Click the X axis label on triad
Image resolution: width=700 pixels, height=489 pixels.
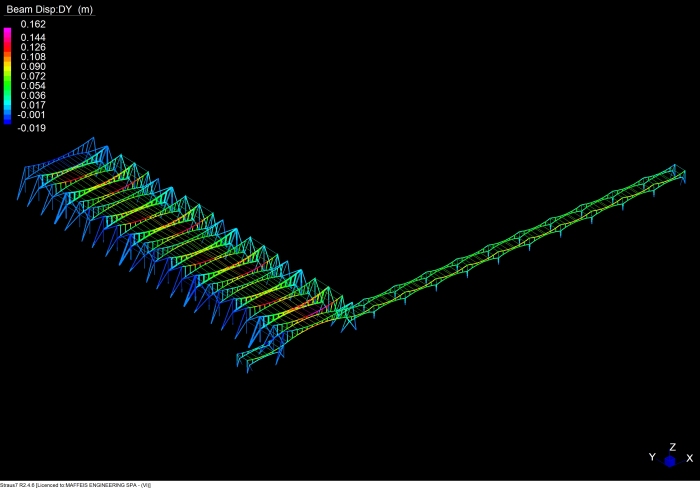tap(689, 458)
